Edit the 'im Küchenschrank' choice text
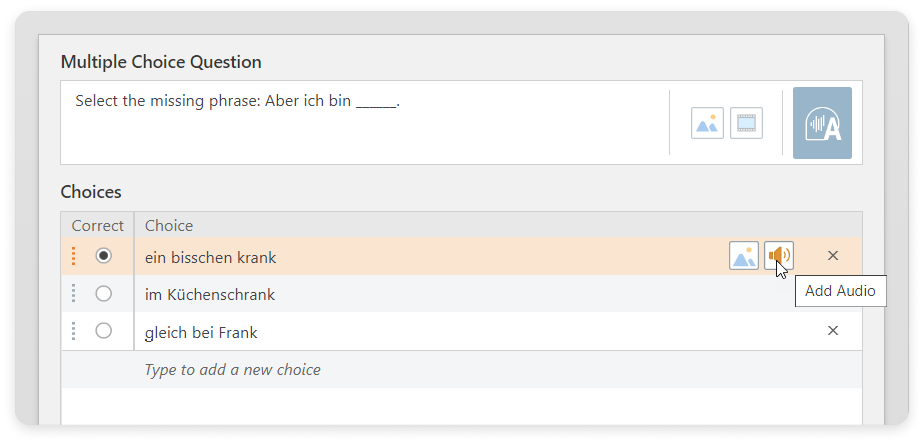The height and width of the screenshot is (444, 924). 210,294
